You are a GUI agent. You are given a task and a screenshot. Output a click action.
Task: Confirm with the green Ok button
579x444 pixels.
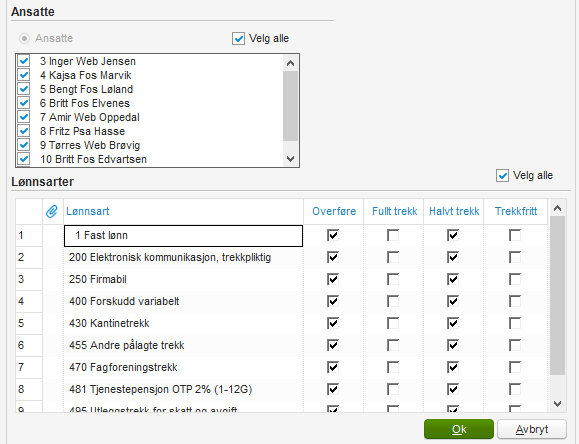coord(459,429)
